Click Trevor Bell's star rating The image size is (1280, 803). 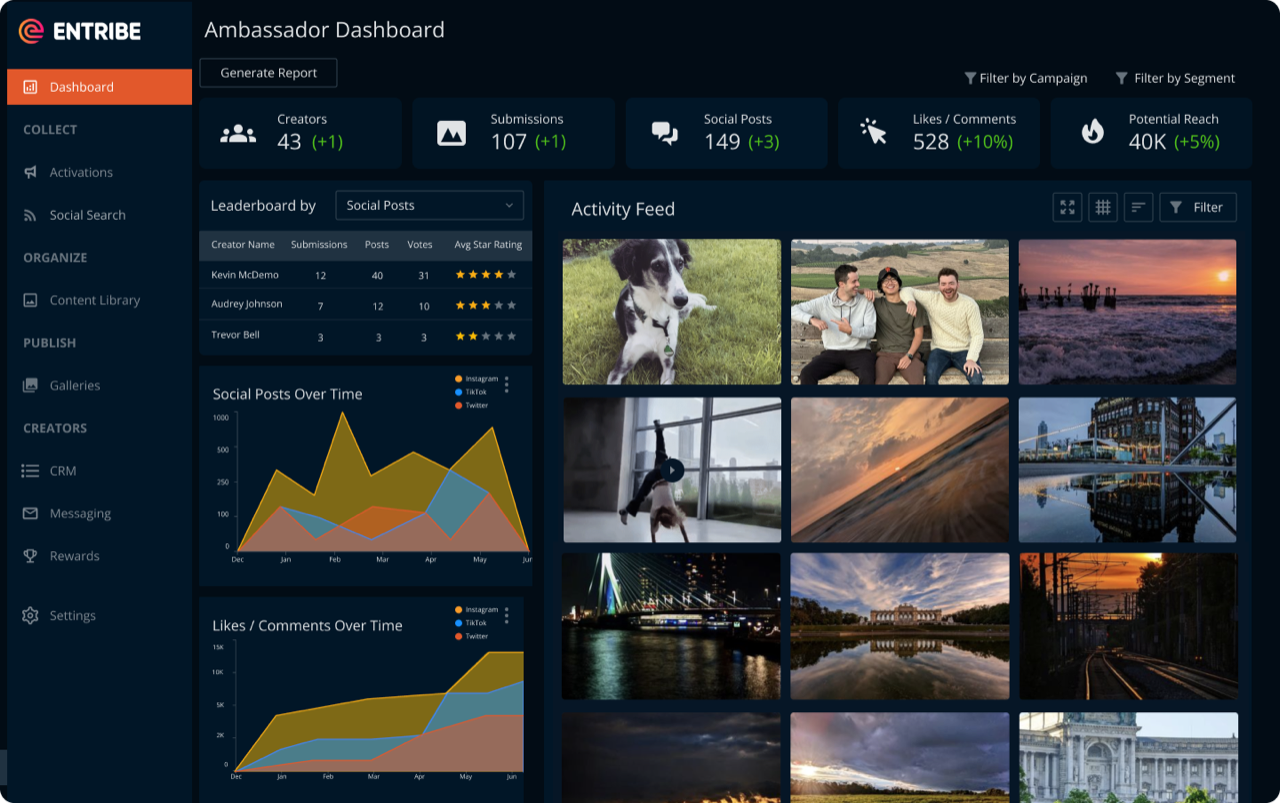pos(486,336)
